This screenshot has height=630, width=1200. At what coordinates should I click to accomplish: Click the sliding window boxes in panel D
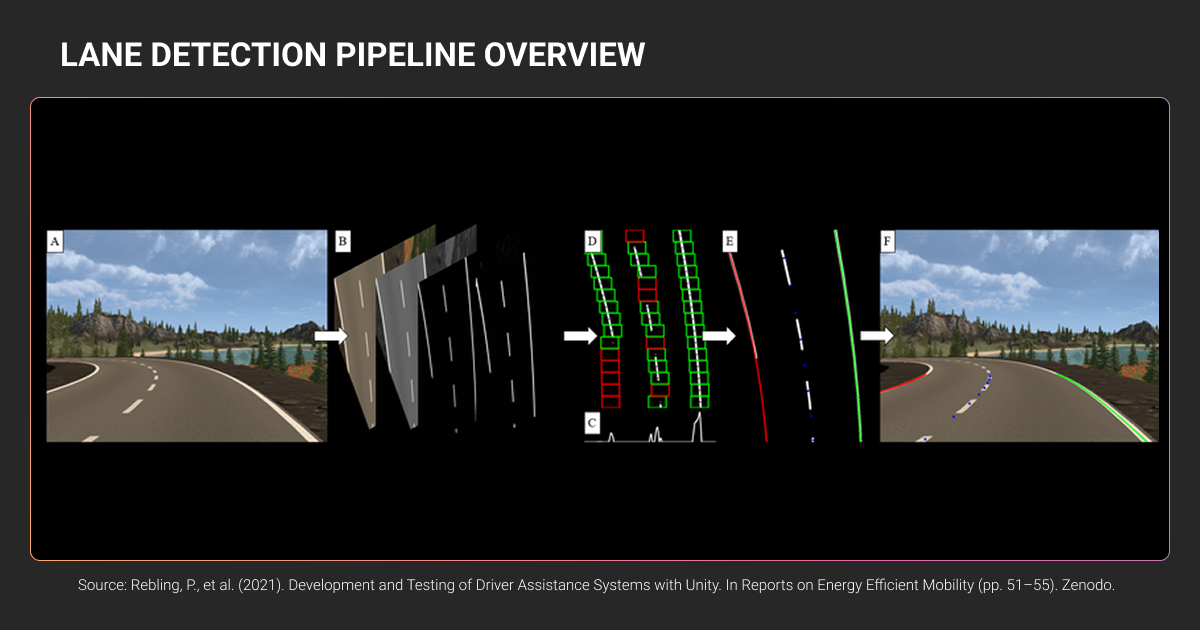click(x=650, y=320)
